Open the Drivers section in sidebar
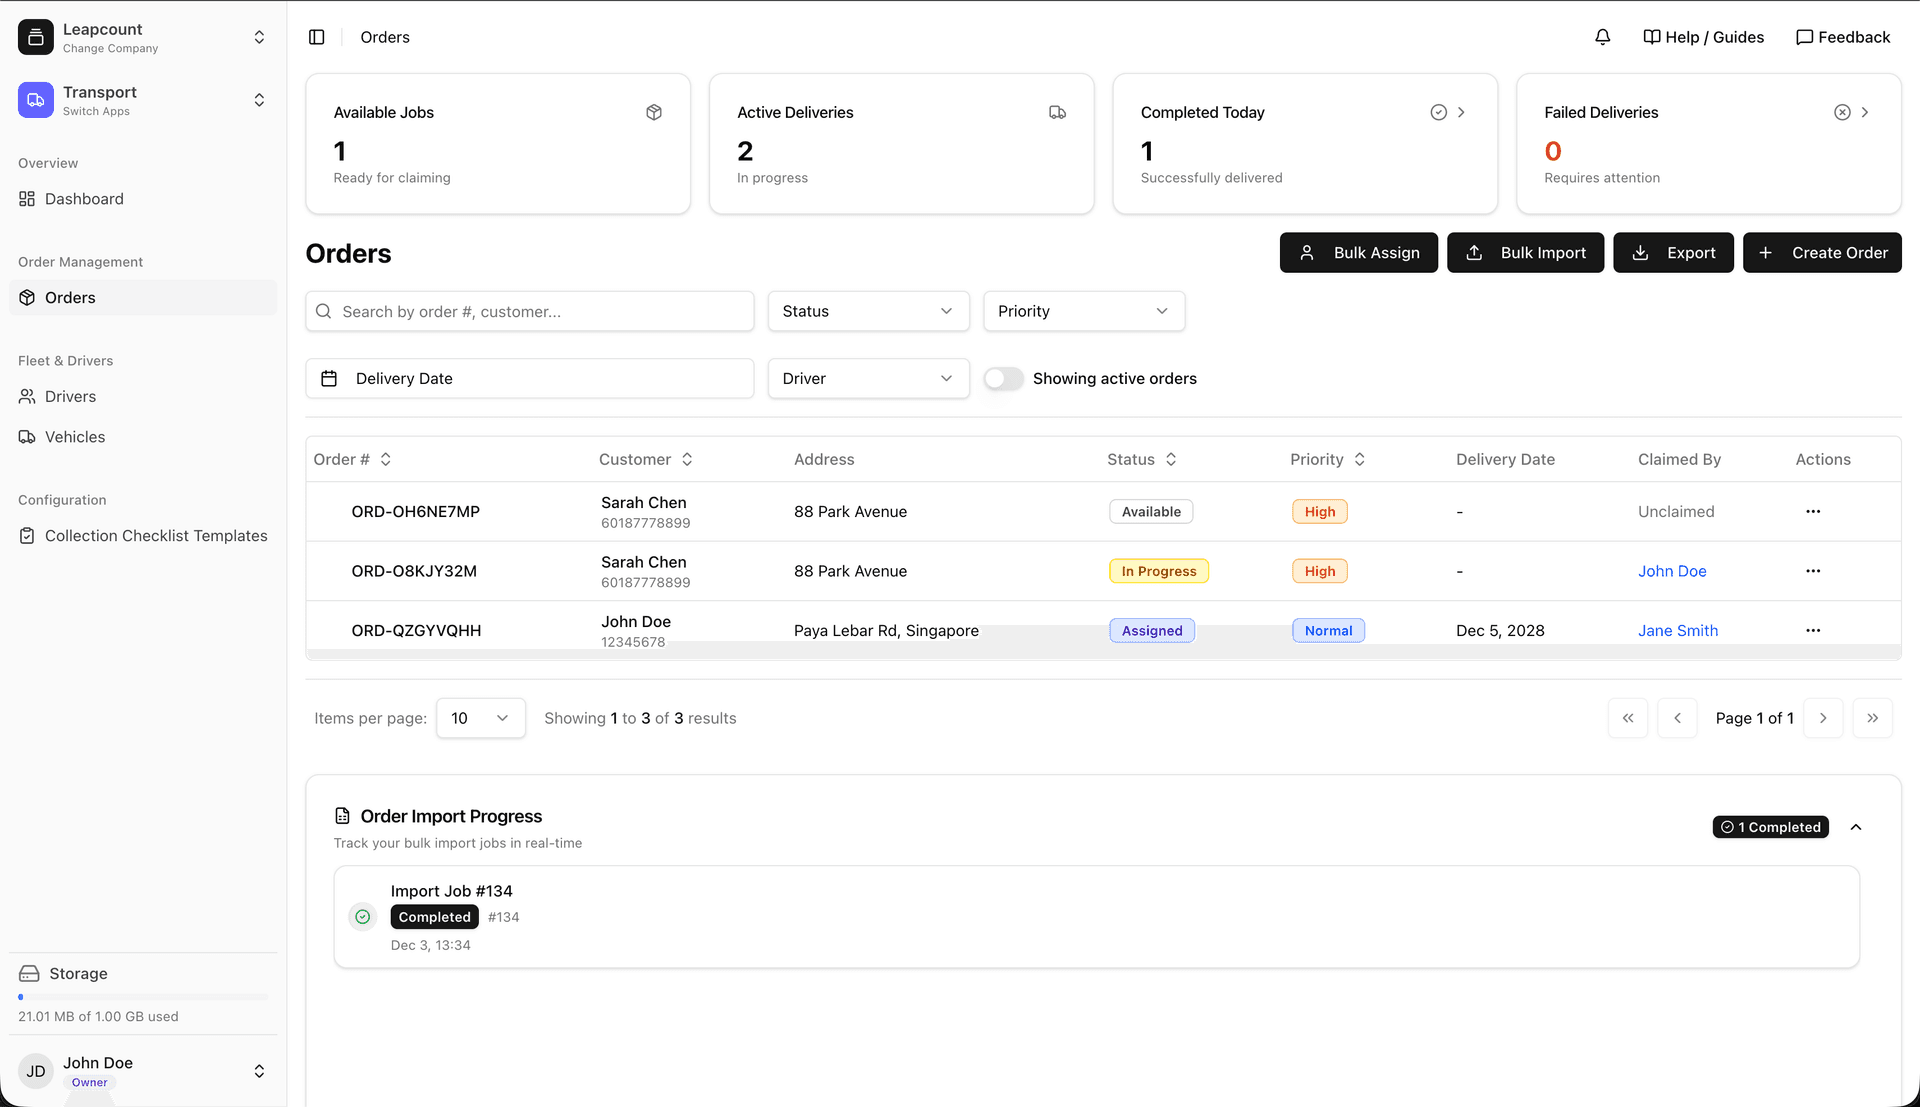This screenshot has height=1107, width=1920. point(70,396)
